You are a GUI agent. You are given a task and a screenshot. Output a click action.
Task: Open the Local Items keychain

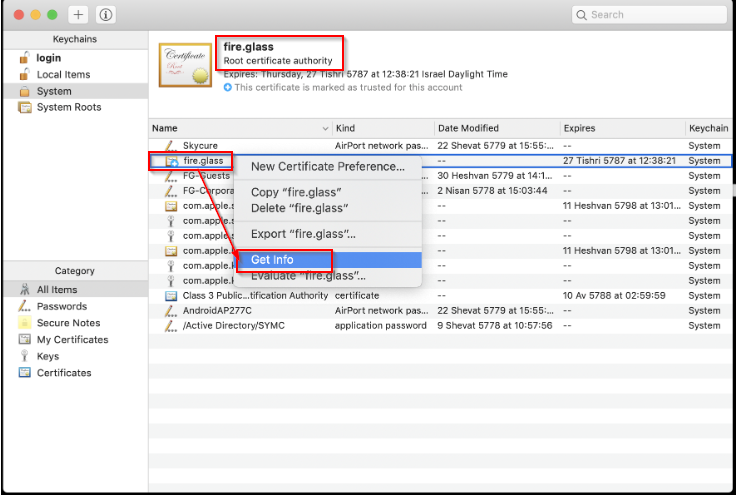63,74
